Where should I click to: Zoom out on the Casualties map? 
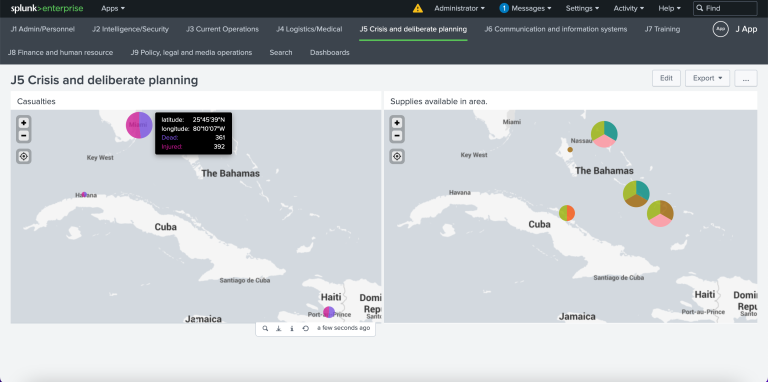click(x=24, y=136)
